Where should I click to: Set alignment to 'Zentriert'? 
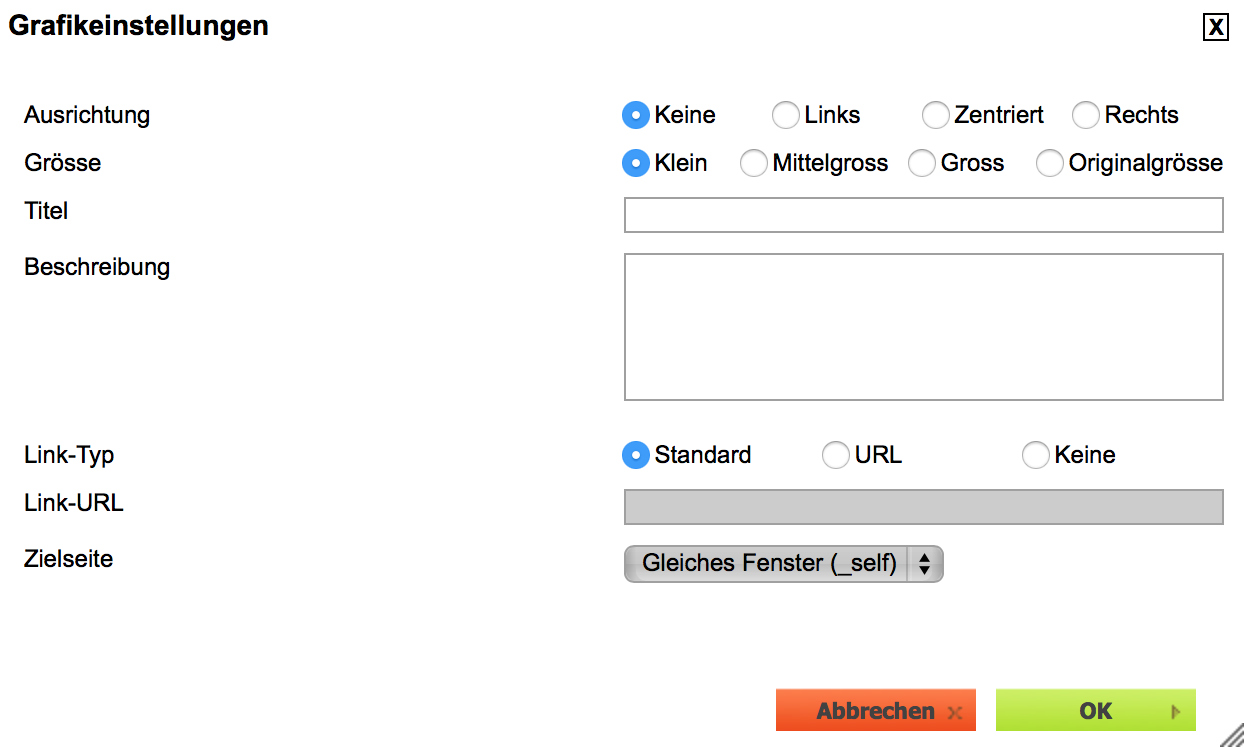tap(936, 115)
